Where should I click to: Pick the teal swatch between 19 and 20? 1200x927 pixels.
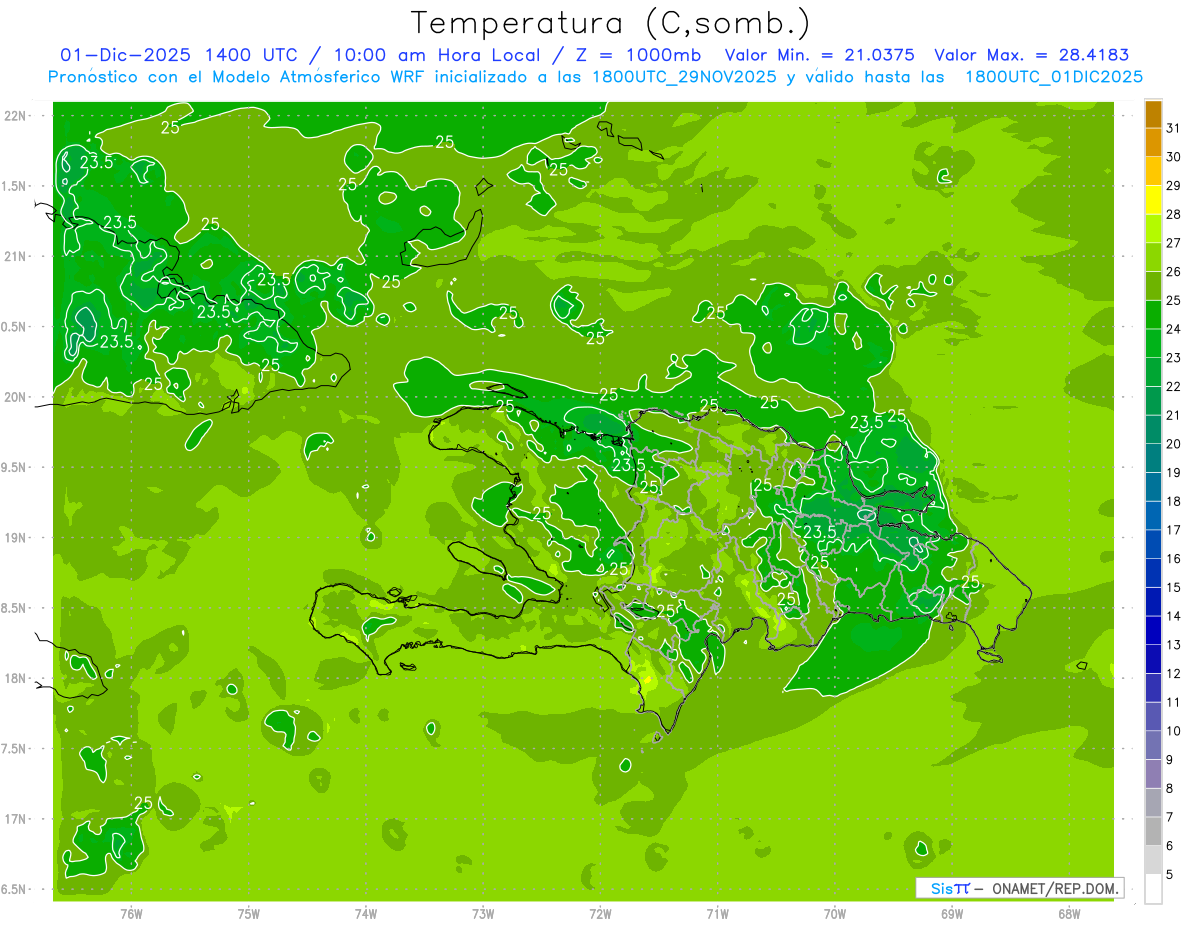point(1153,458)
